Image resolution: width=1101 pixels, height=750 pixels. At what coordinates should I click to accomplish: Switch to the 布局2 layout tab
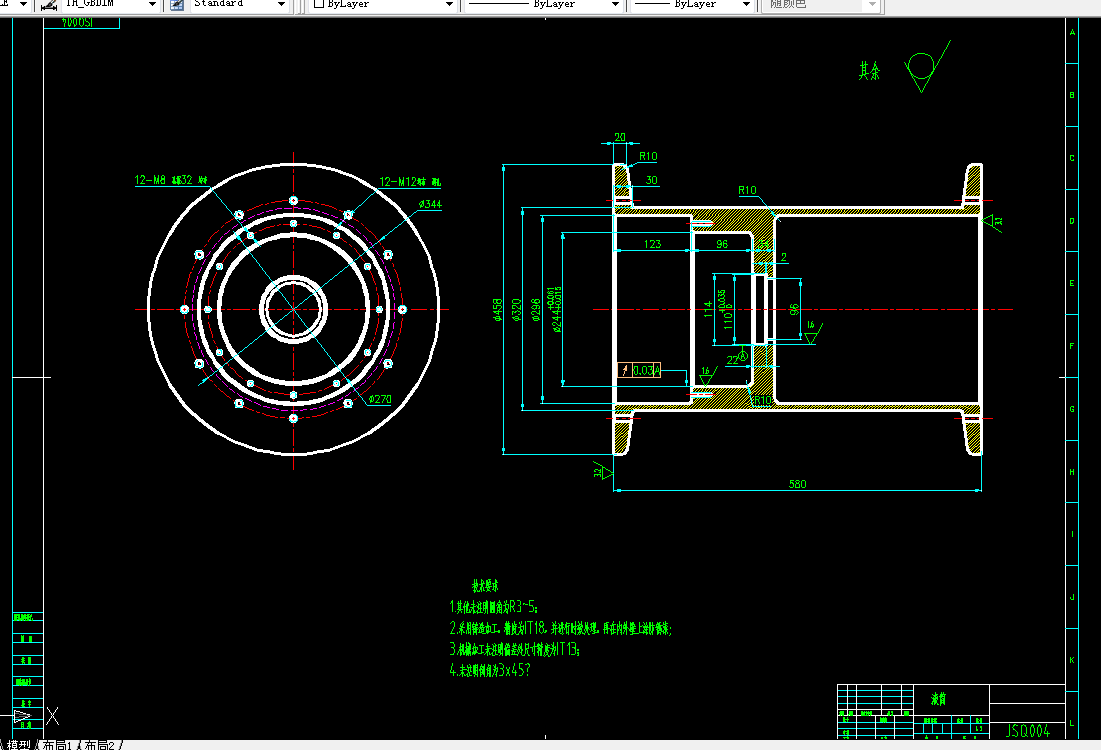(99, 745)
